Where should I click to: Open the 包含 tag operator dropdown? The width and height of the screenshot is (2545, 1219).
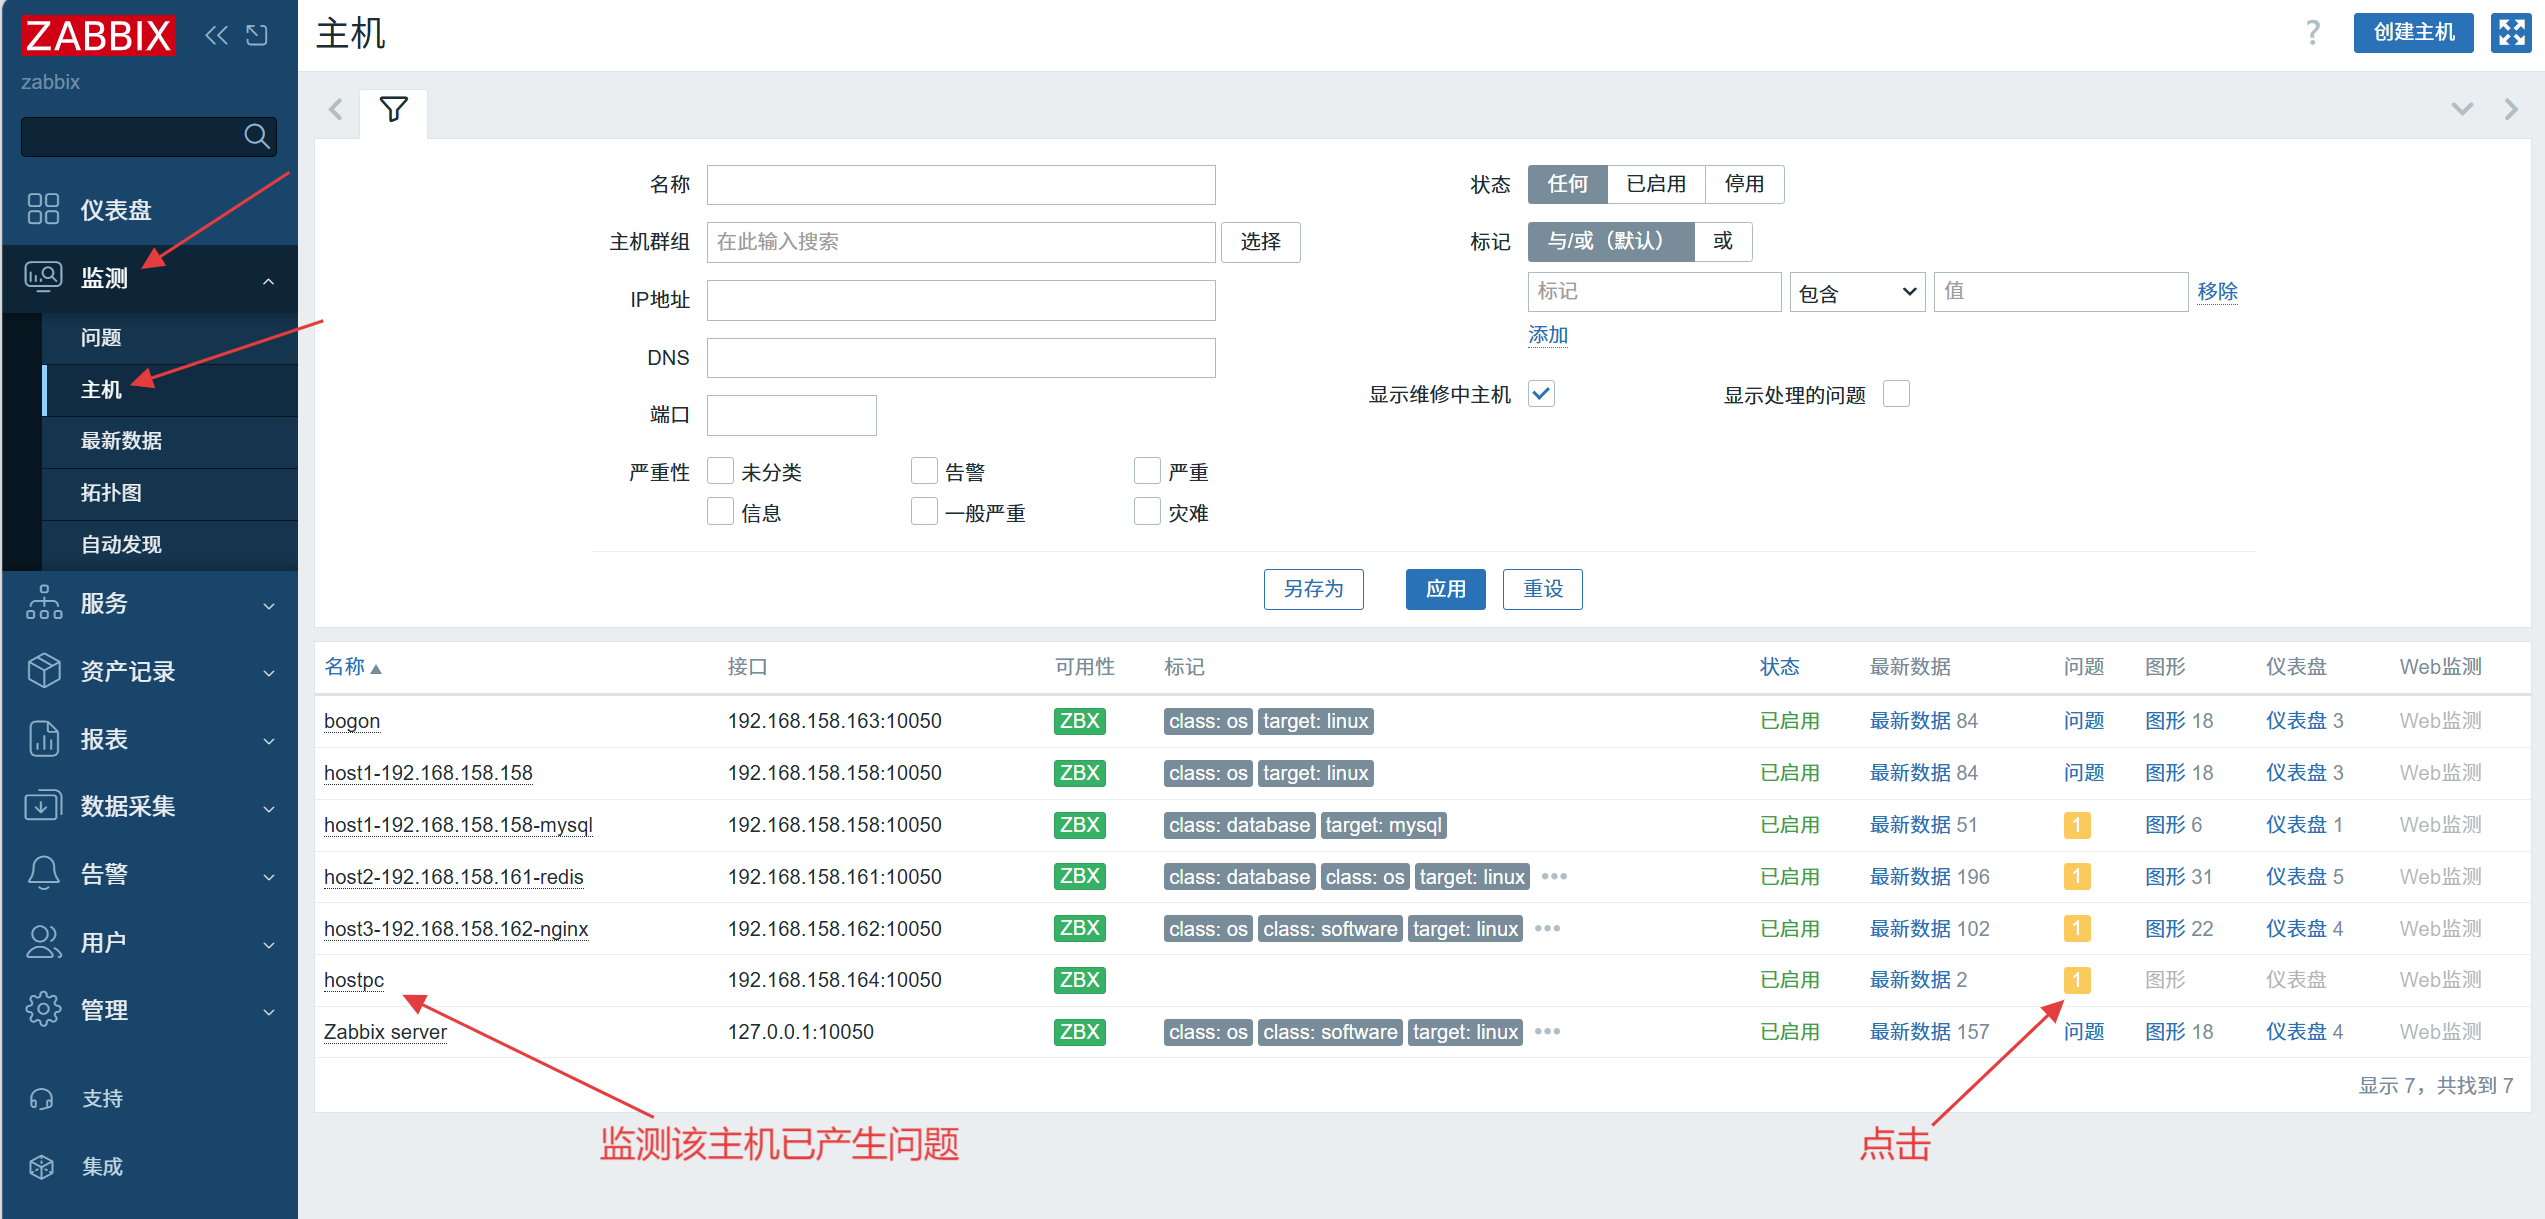[1857, 293]
